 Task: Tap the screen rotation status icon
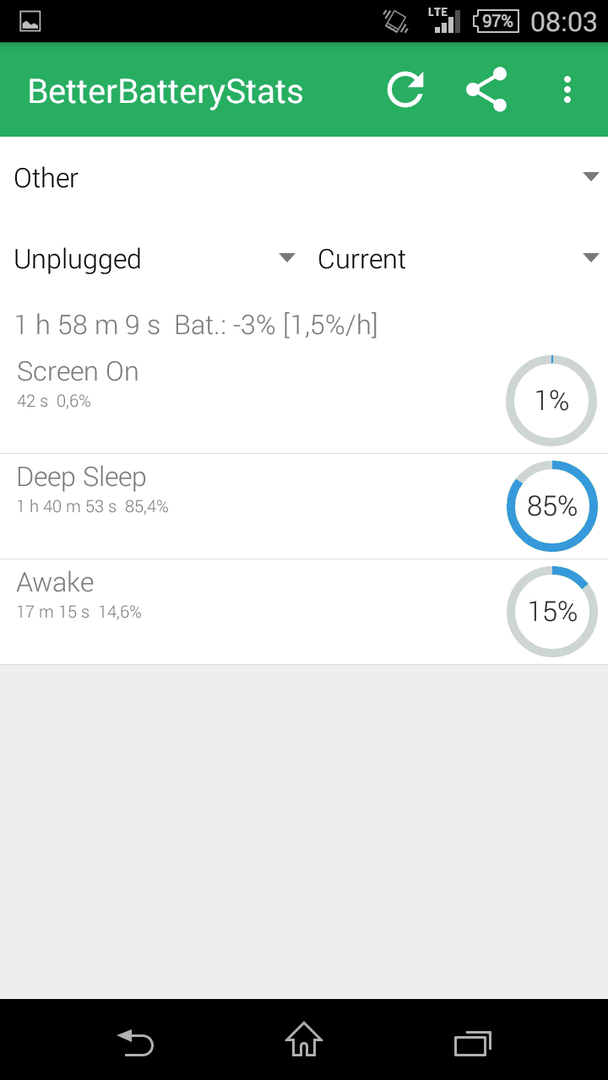point(397,21)
